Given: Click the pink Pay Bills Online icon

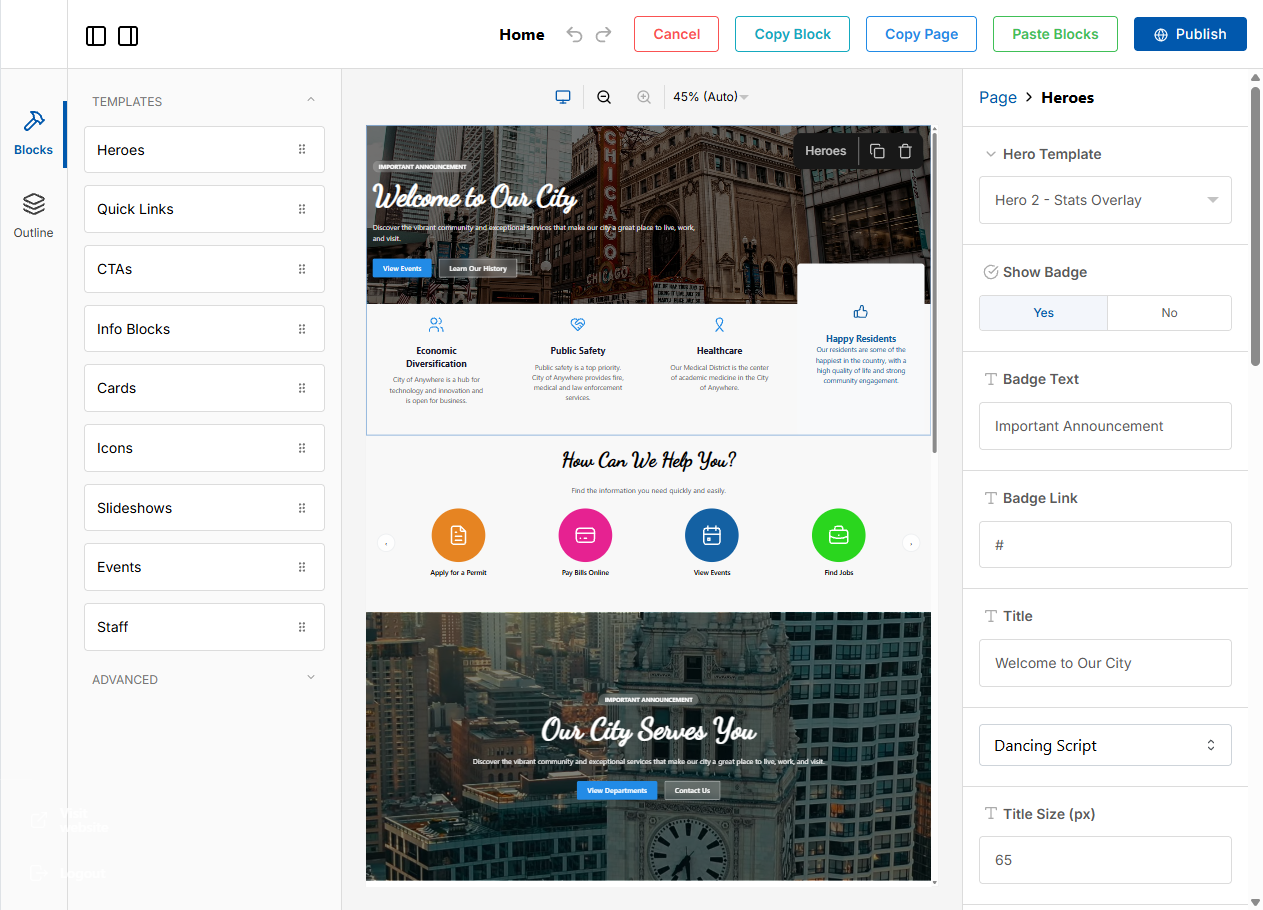Looking at the screenshot, I should click(585, 535).
